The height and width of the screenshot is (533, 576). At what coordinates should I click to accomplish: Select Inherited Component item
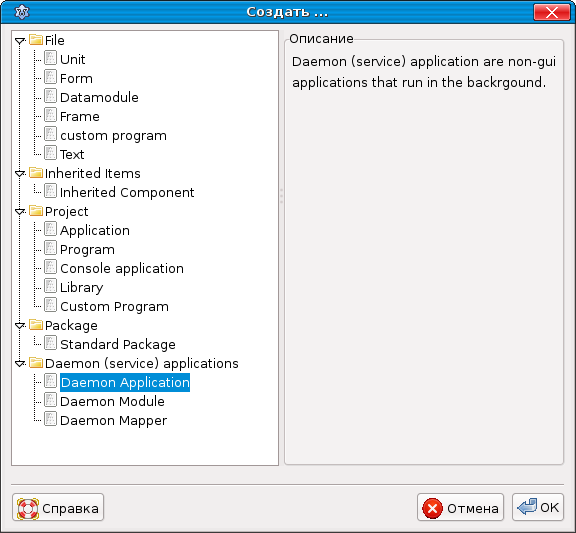click(x=127, y=192)
